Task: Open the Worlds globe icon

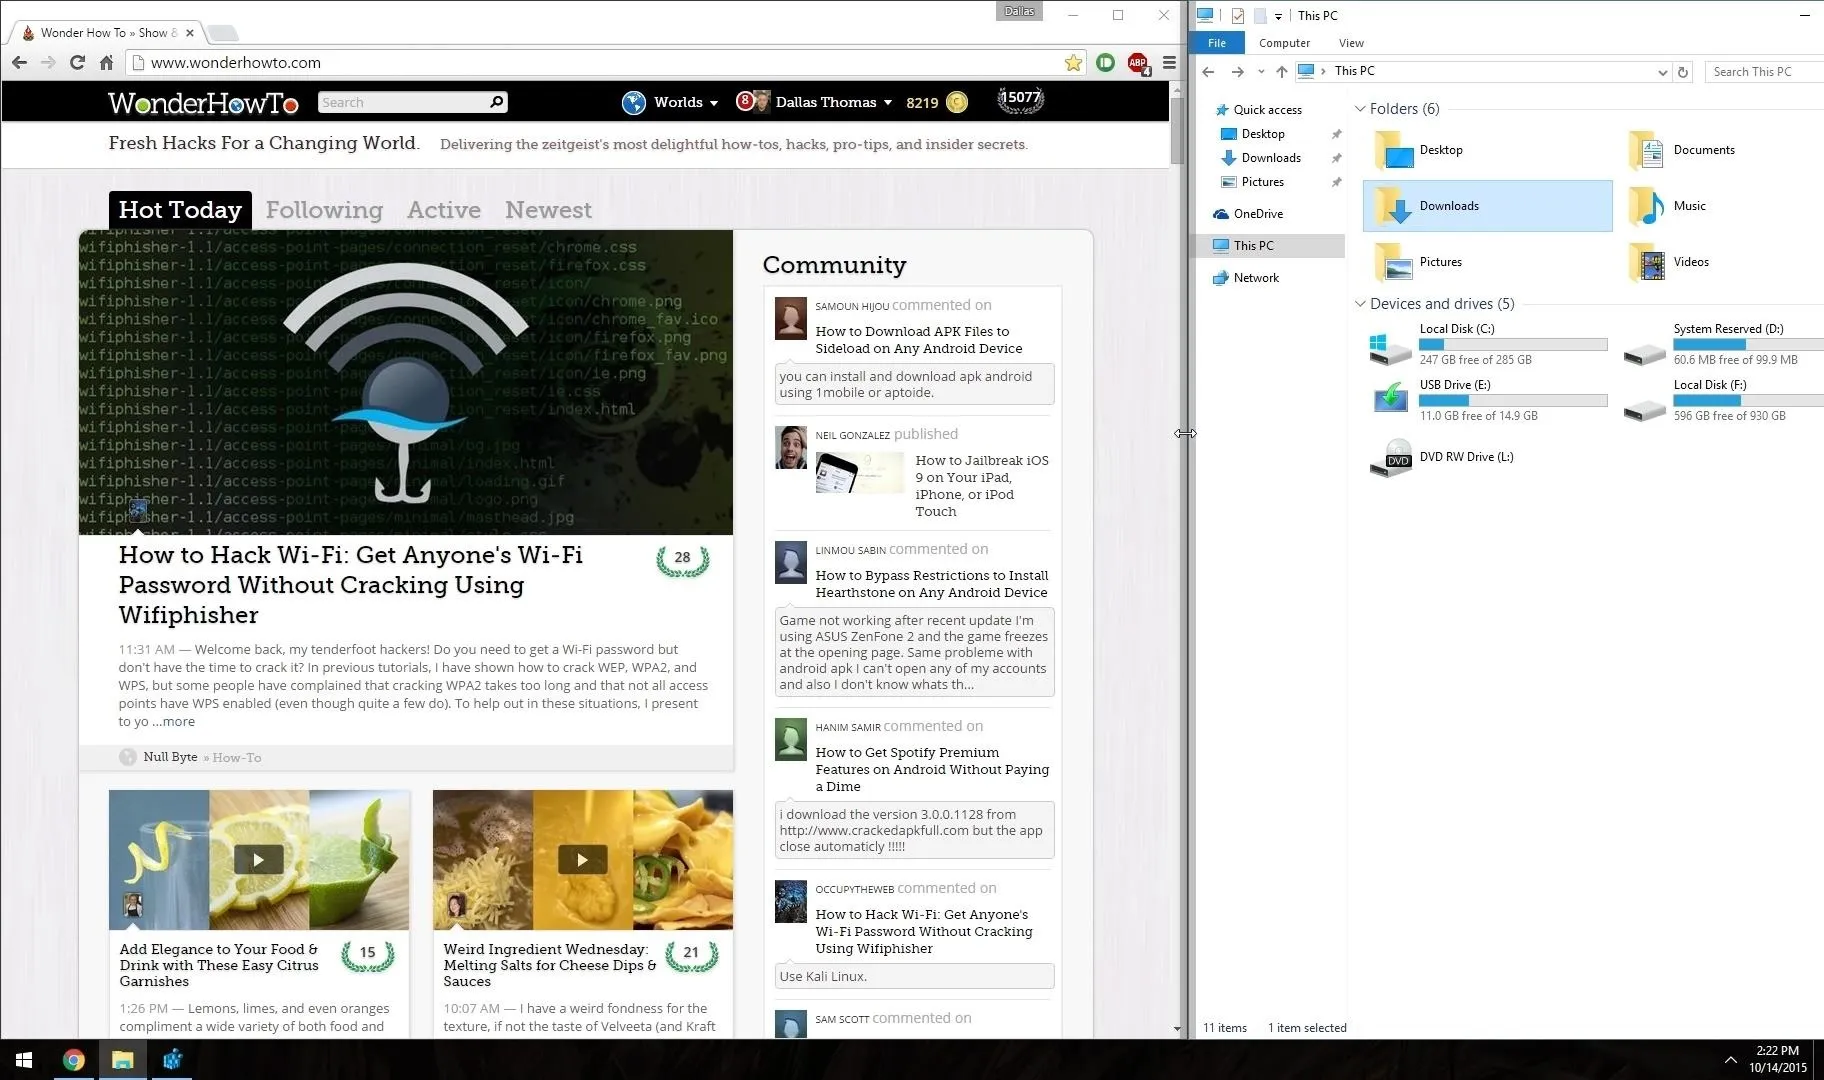Action: (633, 102)
